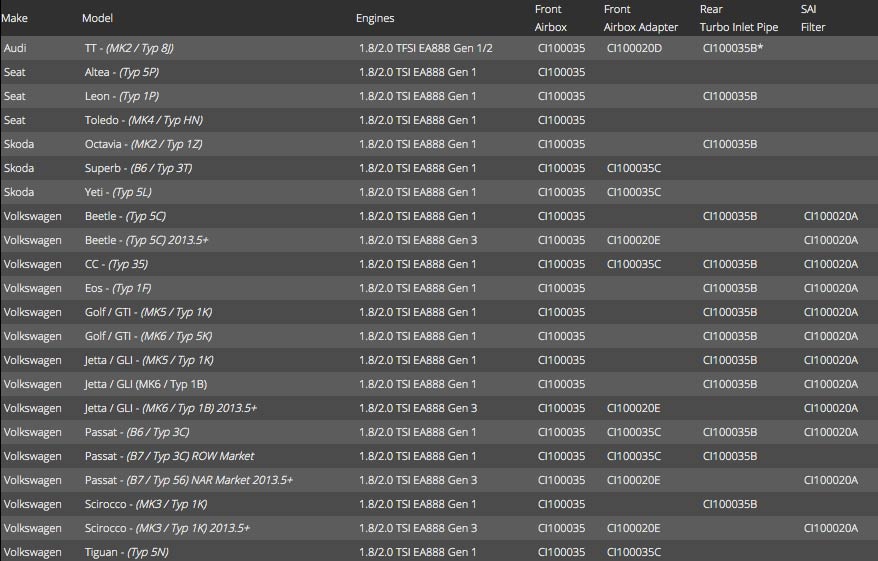The width and height of the screenshot is (878, 561).
Task: Select Passat B7 NAR Market 2013.5+ model
Action: 189,480
